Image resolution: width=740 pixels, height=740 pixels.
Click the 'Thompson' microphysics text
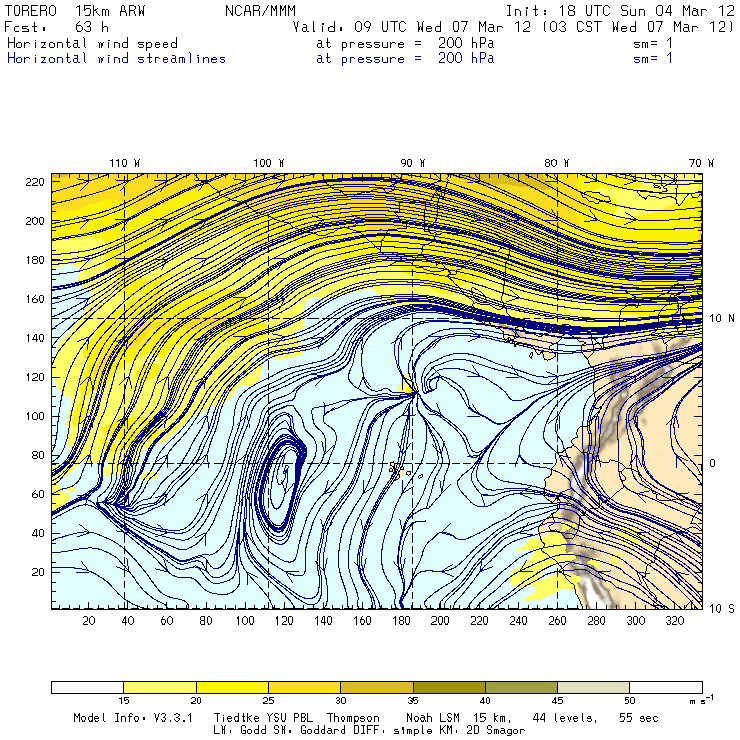point(353,718)
